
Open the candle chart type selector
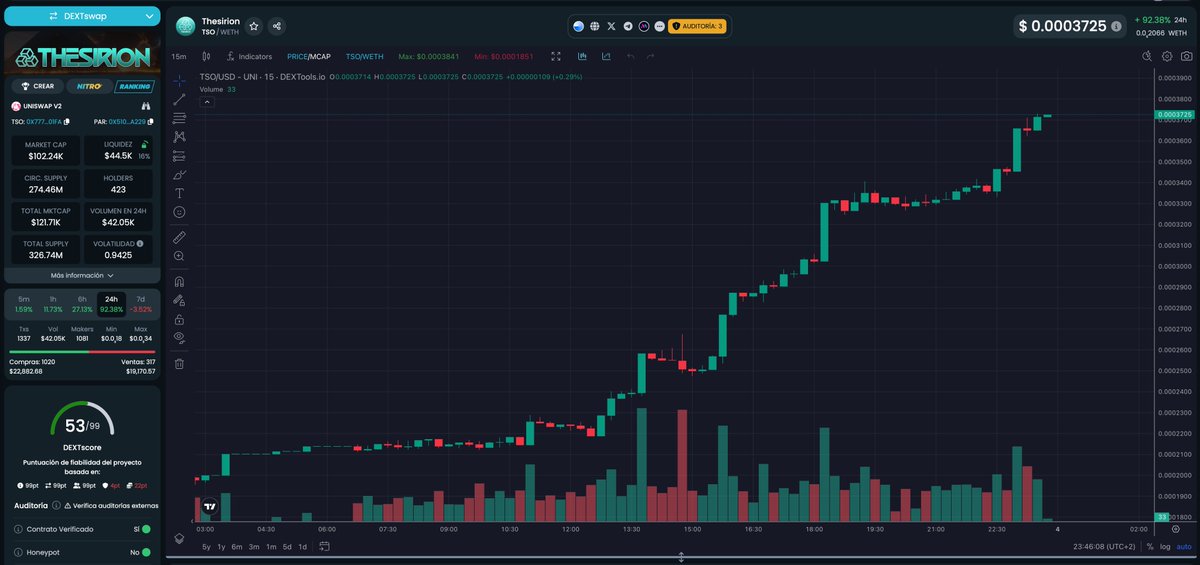206,57
